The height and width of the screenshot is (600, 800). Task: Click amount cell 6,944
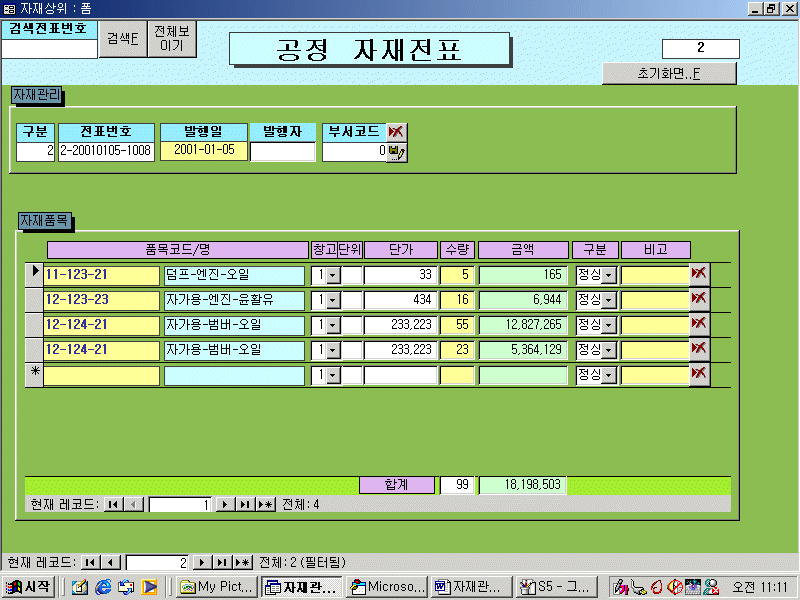tap(523, 300)
